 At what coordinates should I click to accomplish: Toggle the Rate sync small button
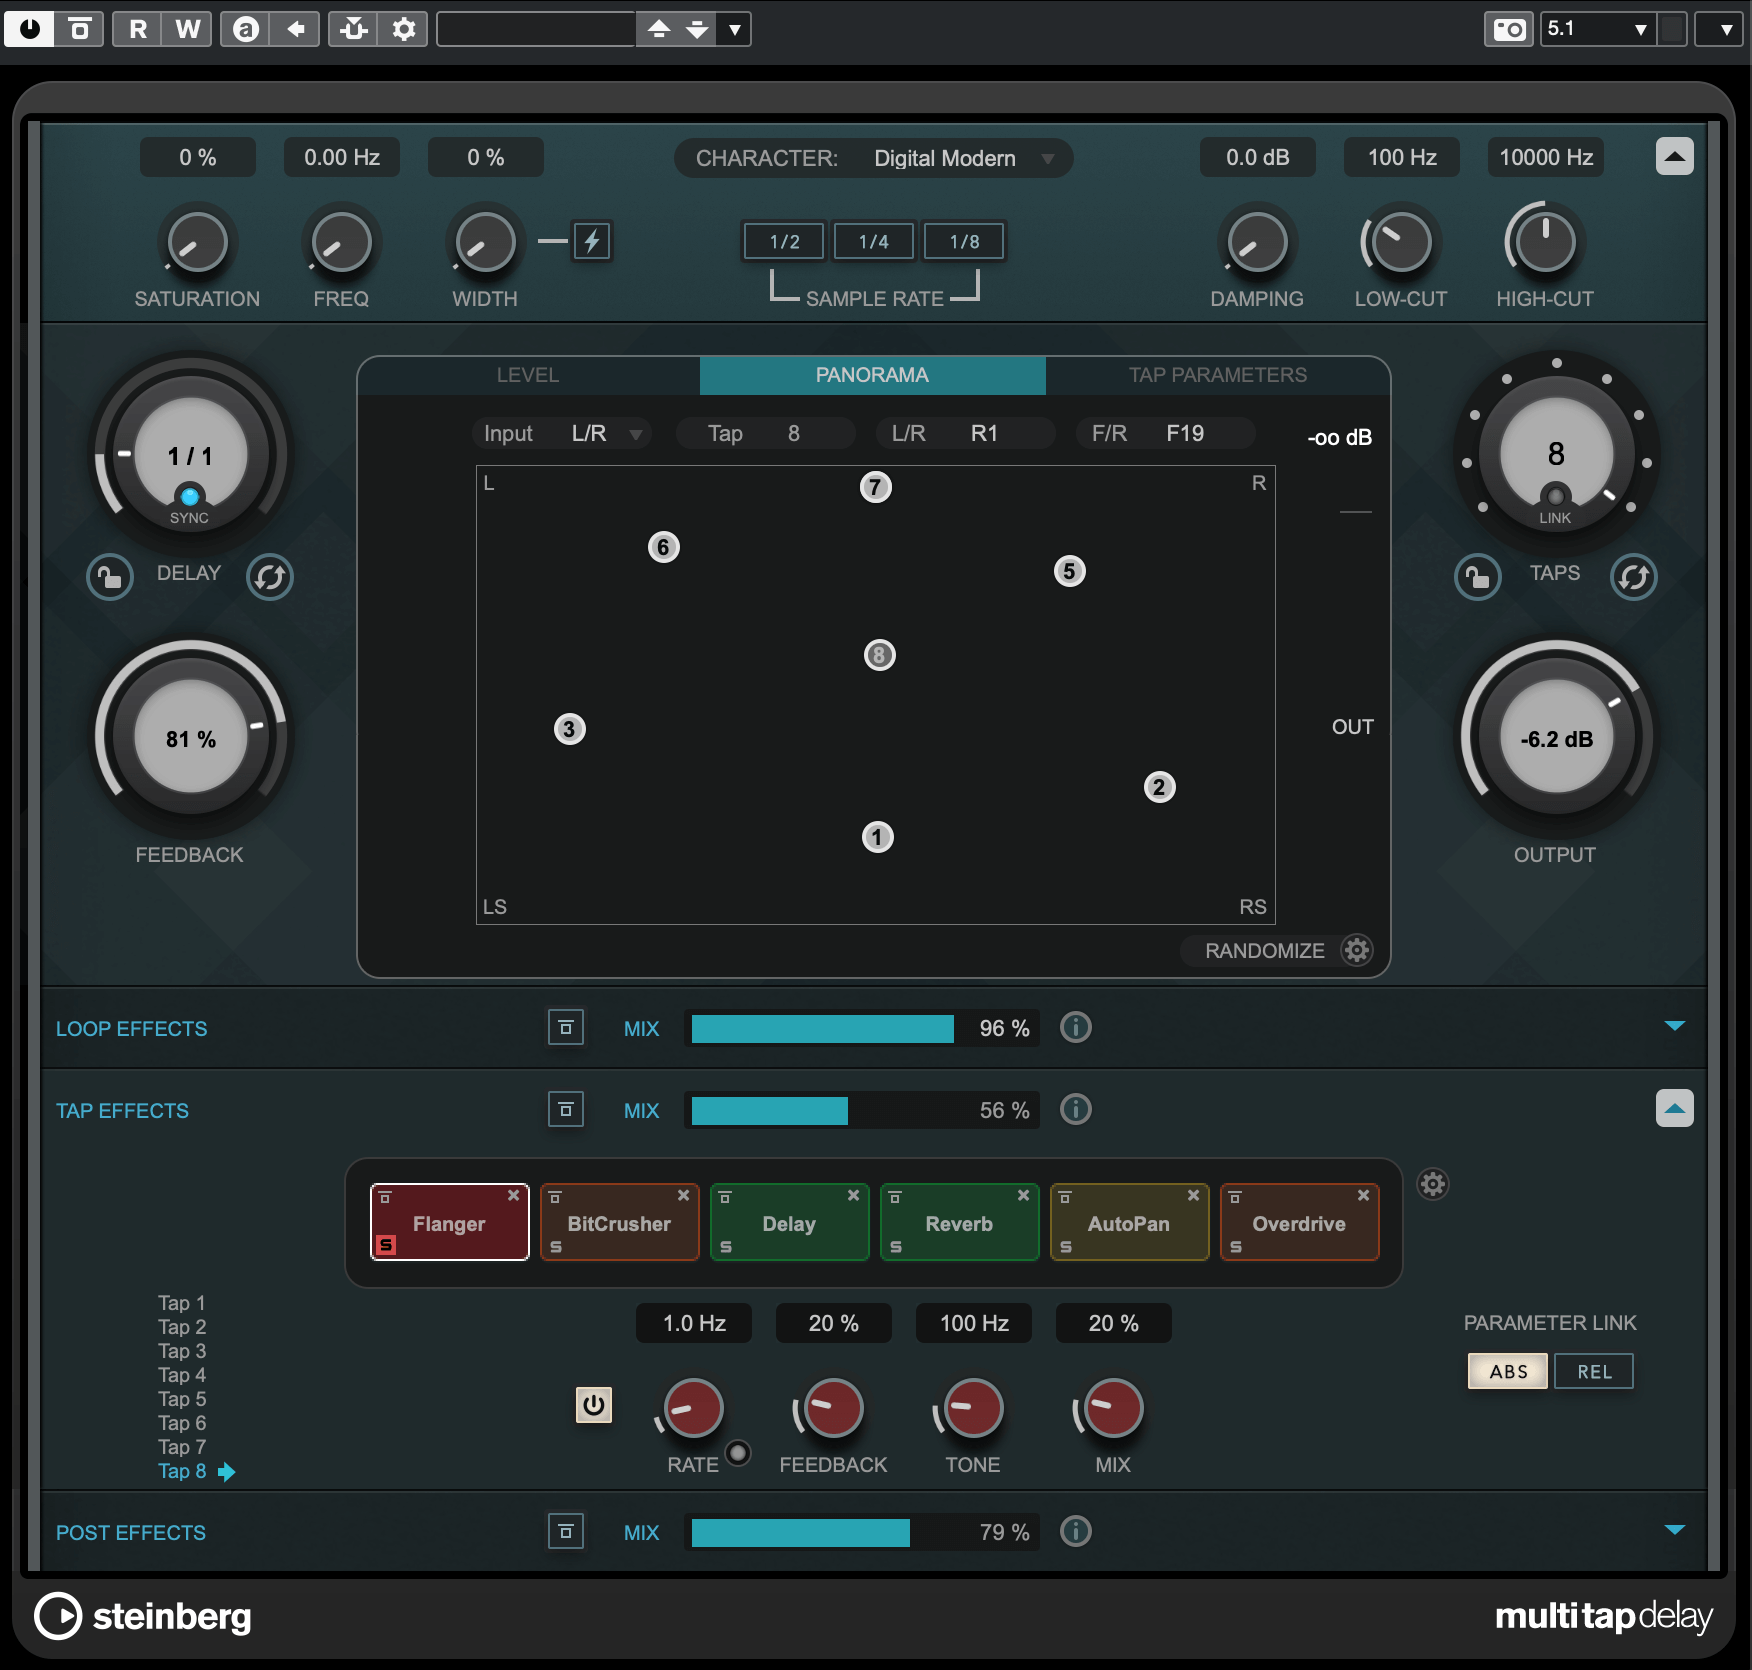click(738, 1452)
